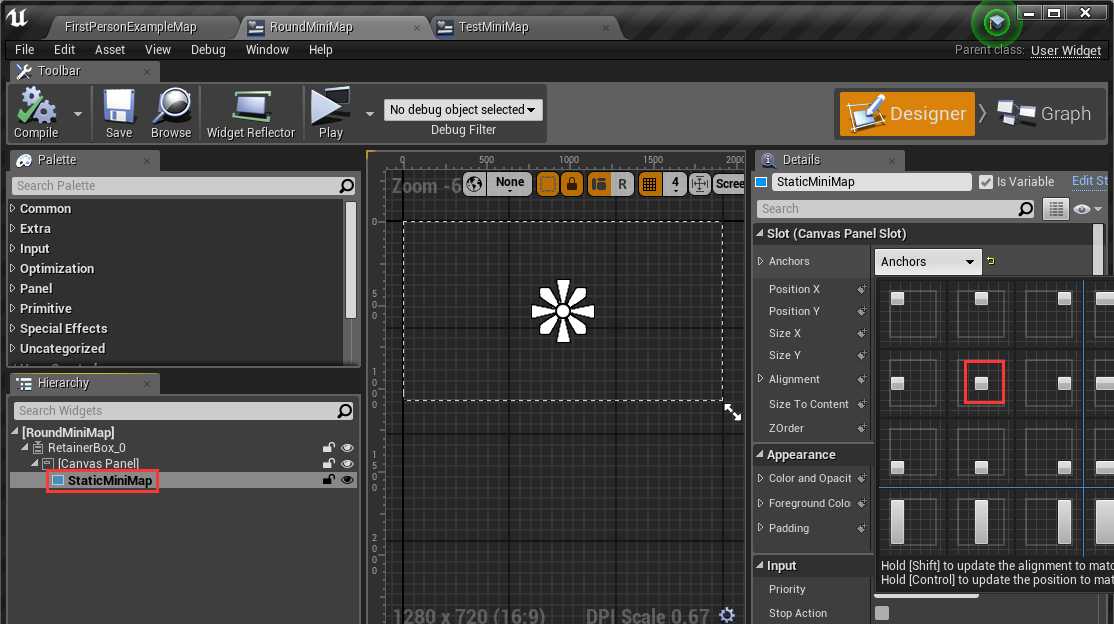
Task: Click the Palette search magnifier icon
Action: coord(347,185)
